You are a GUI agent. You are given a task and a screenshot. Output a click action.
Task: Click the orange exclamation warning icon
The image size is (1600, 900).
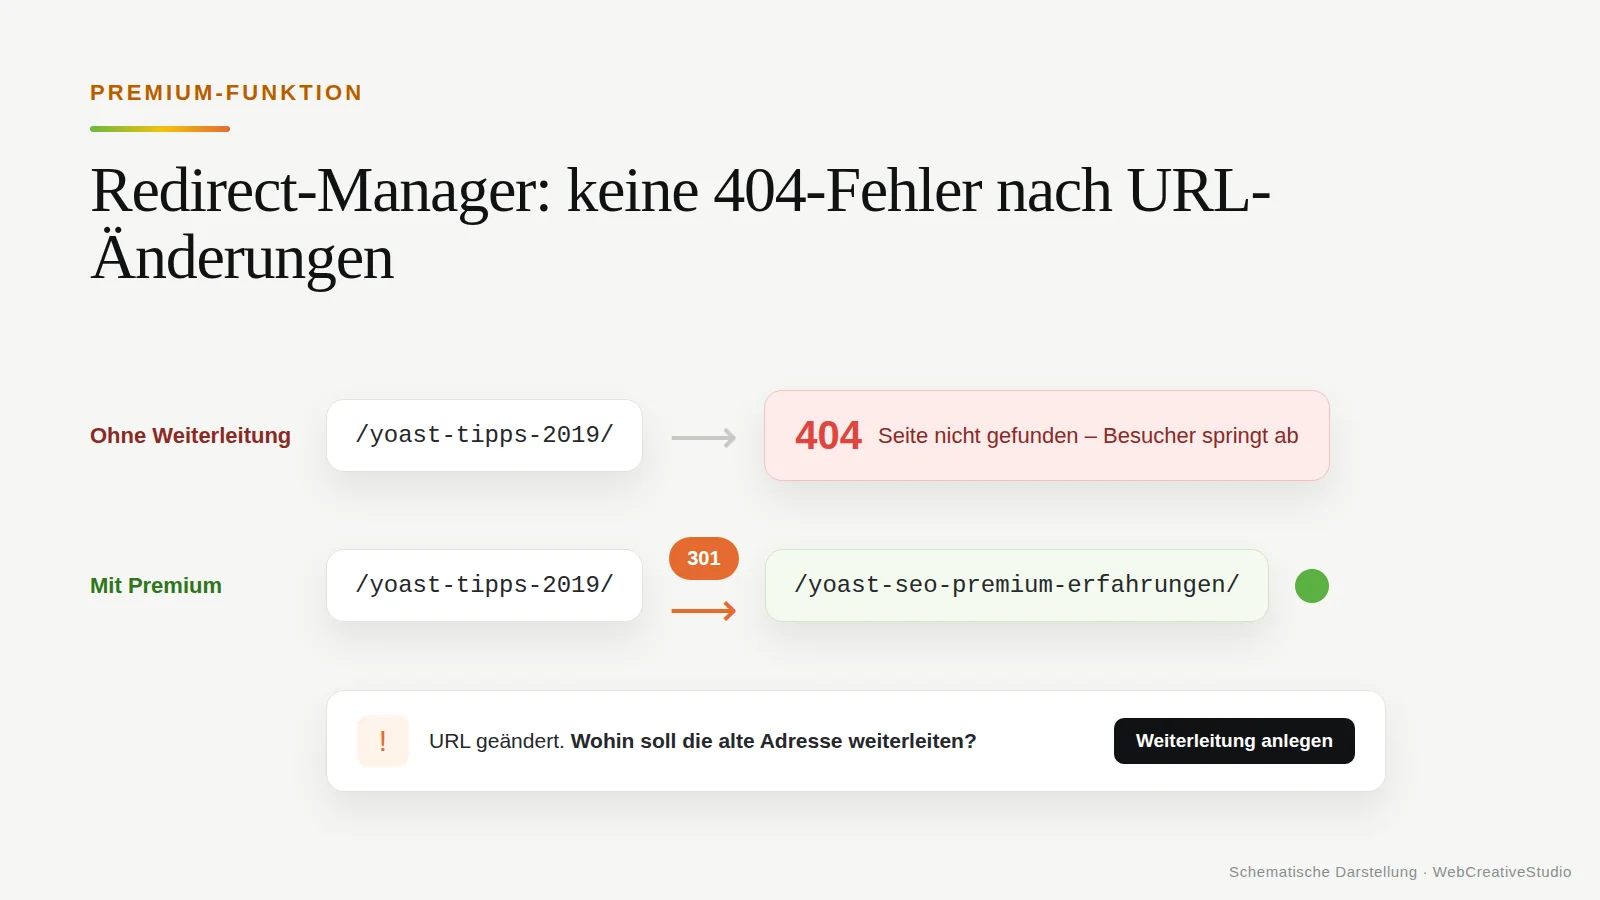pyautogui.click(x=383, y=741)
